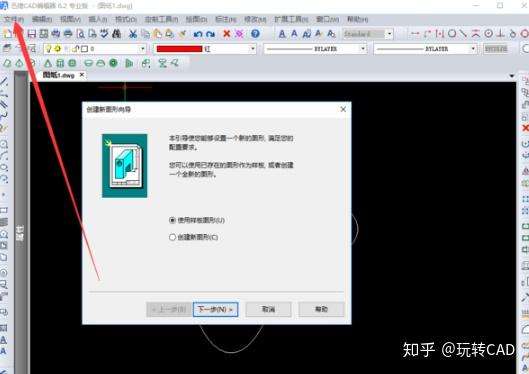
Task: Click the pink Purge icon
Action: [x=239, y=34]
